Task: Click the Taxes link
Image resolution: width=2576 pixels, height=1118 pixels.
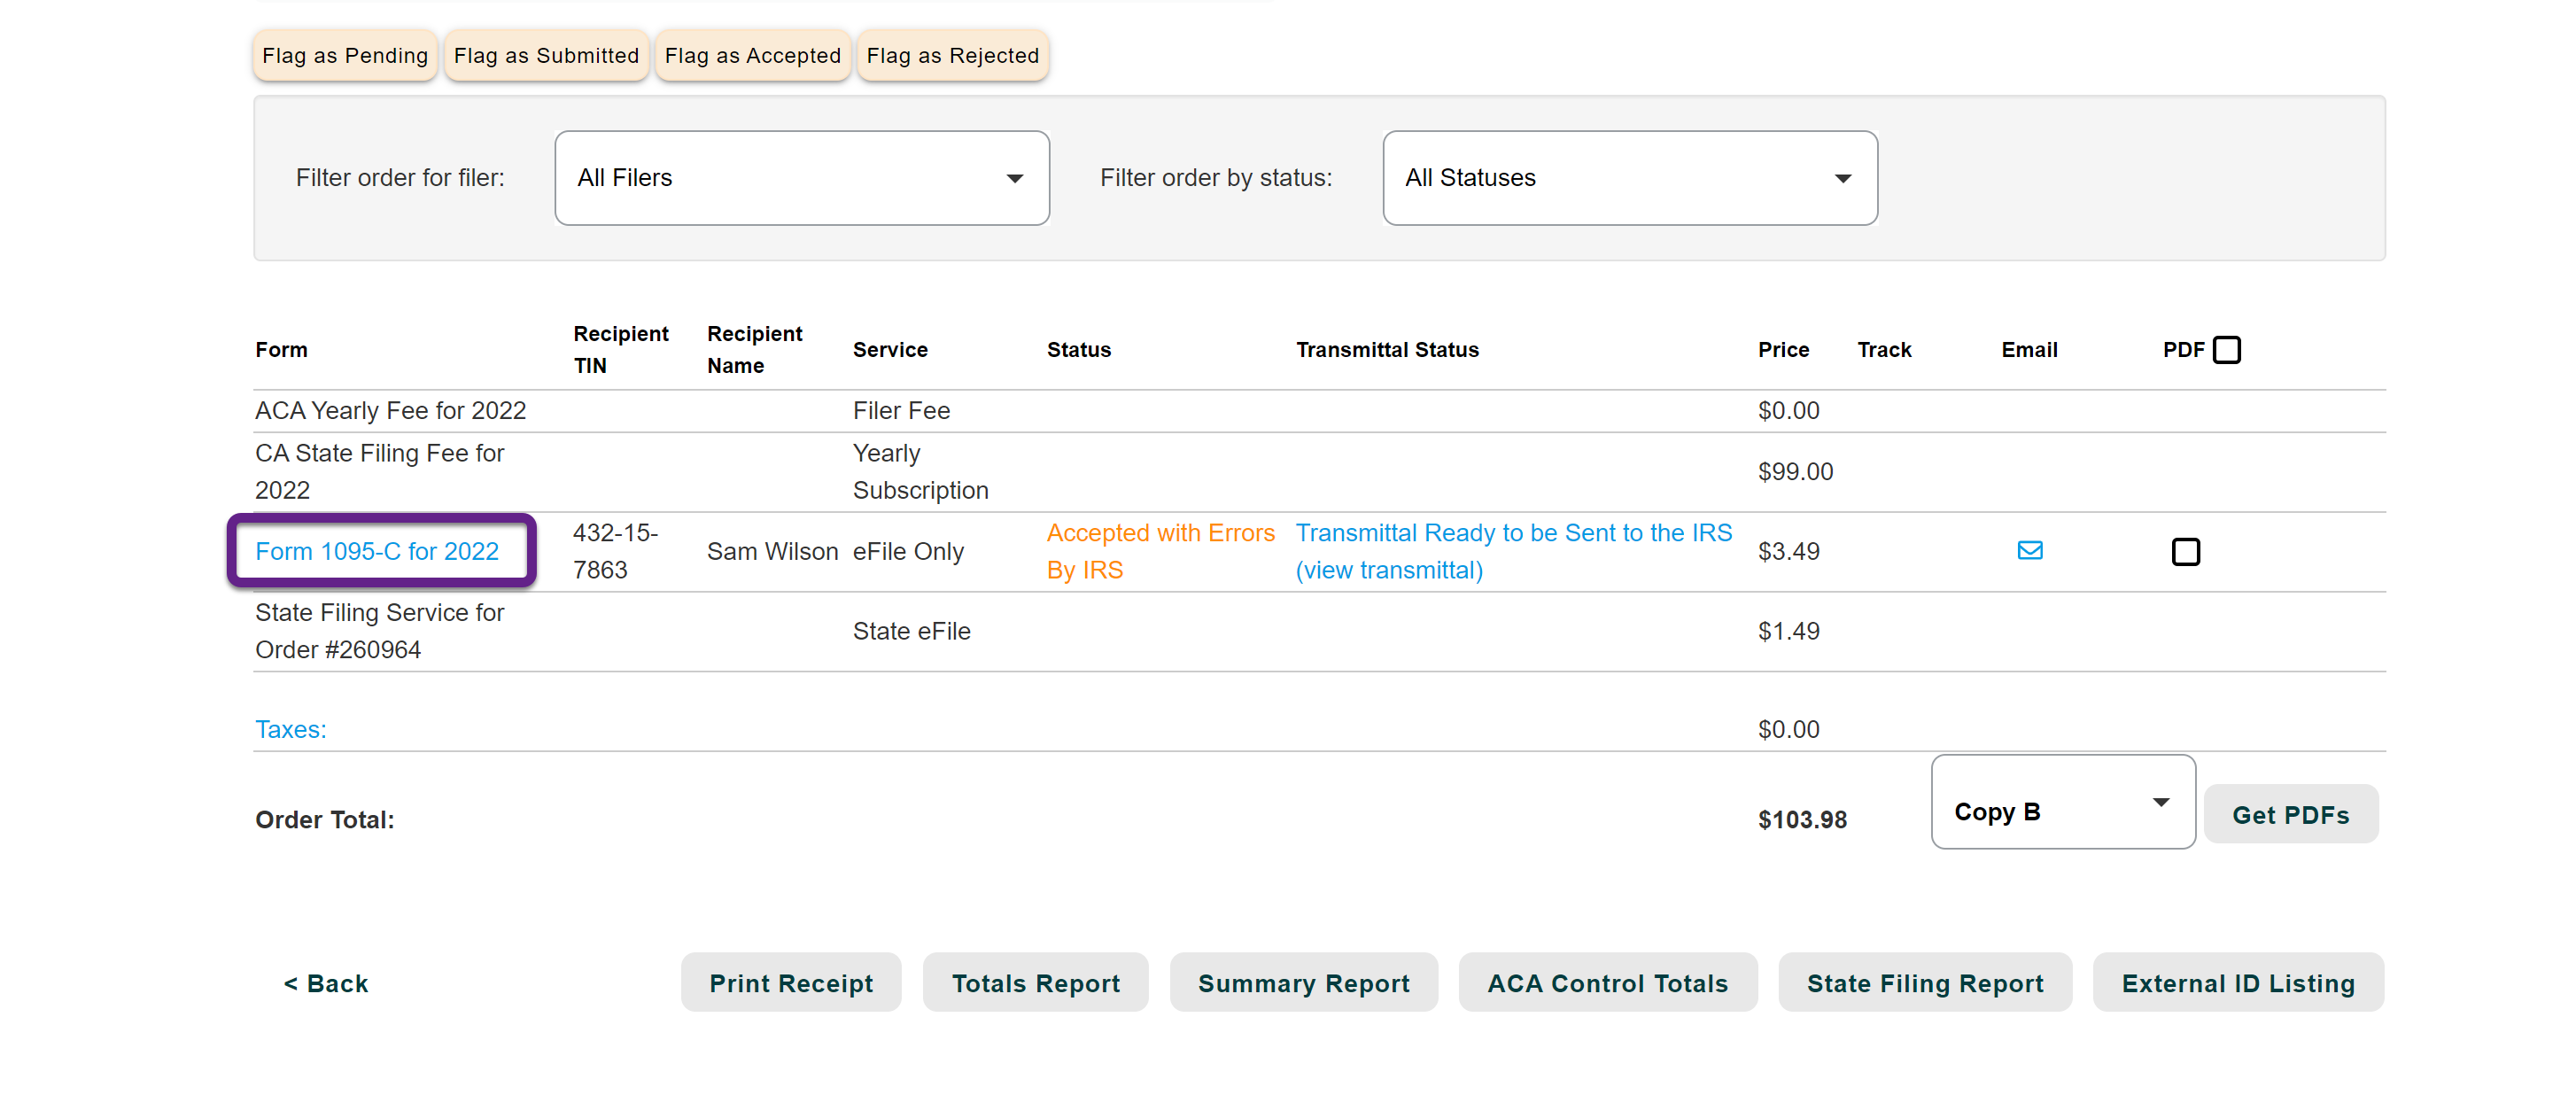Action: click(290, 729)
